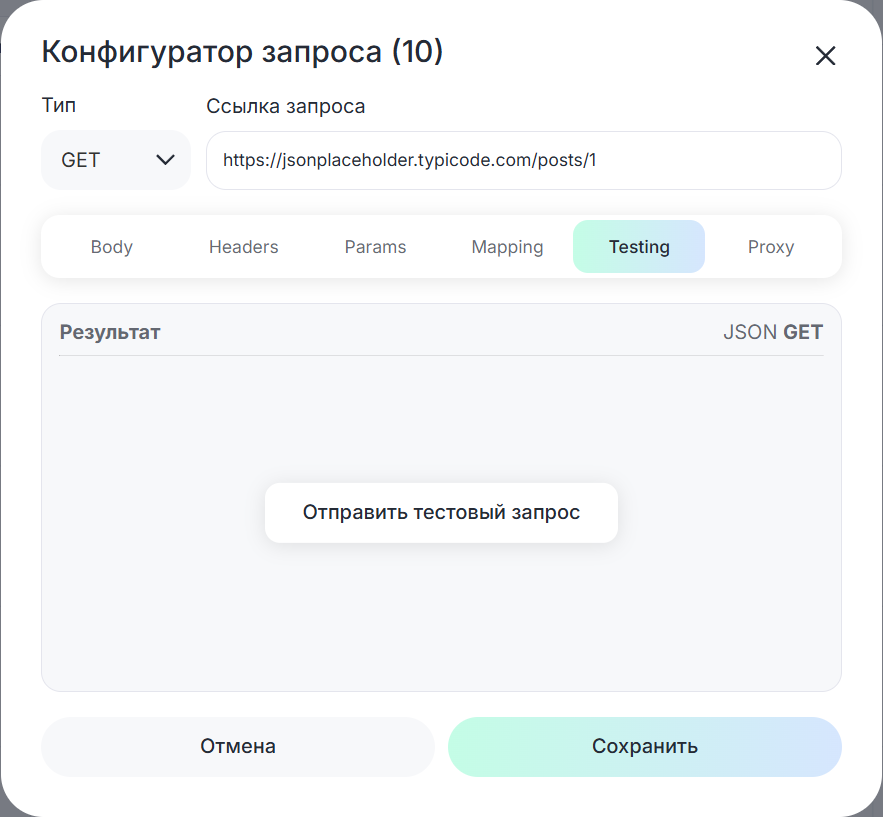Select the Mapping tab
Image resolution: width=883 pixels, height=817 pixels.
tap(507, 247)
